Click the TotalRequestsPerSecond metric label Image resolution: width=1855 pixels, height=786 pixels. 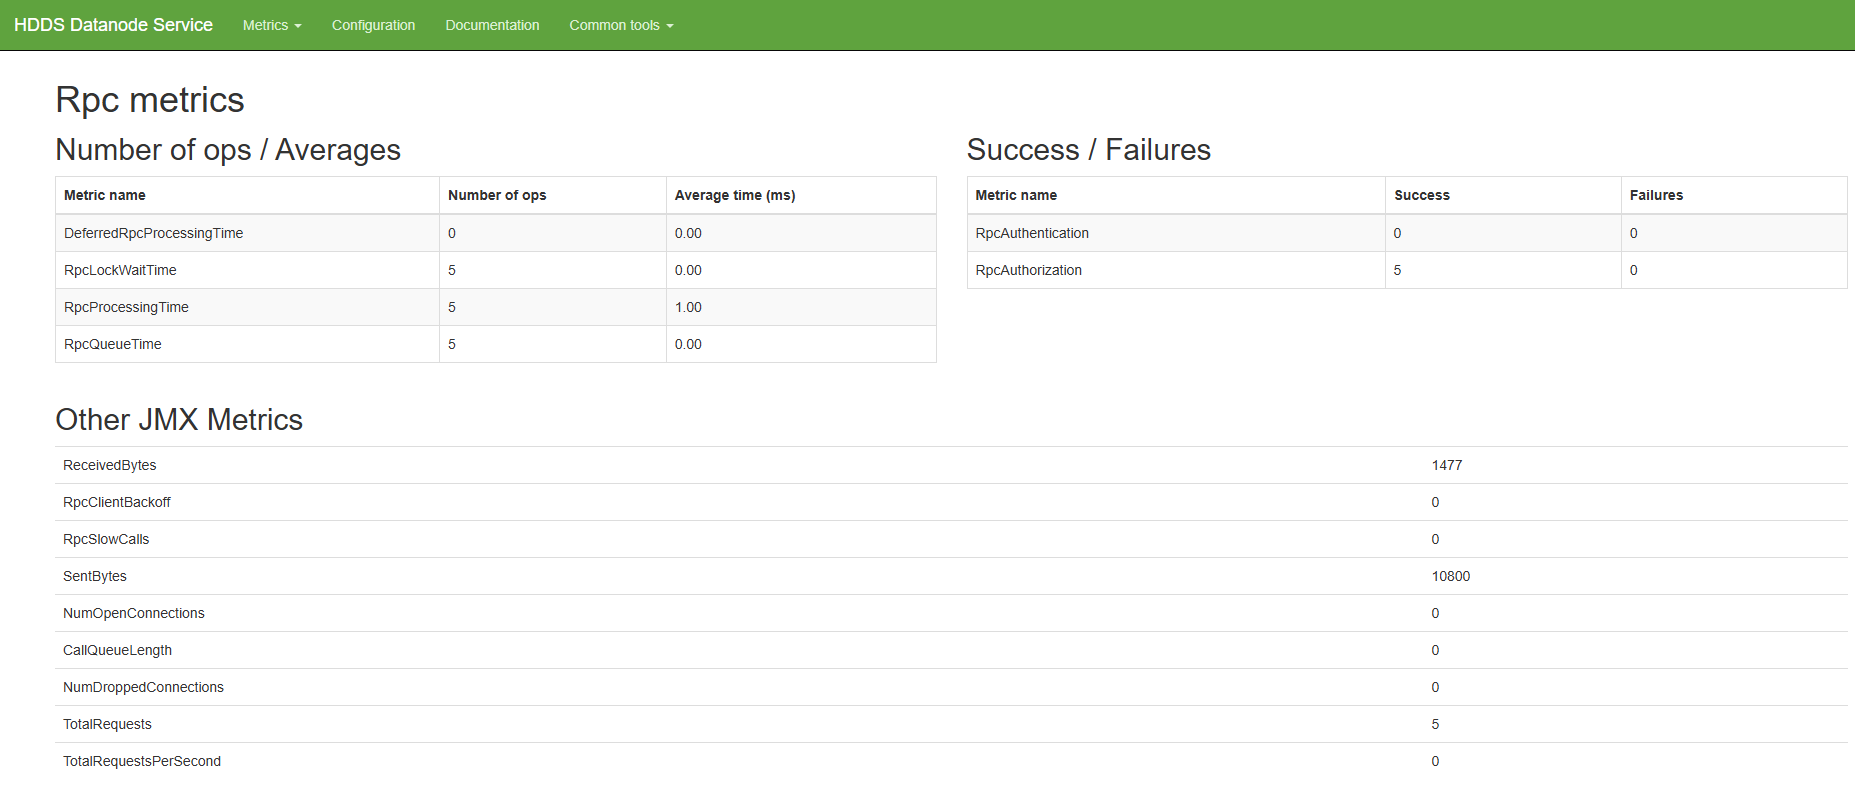tap(142, 761)
